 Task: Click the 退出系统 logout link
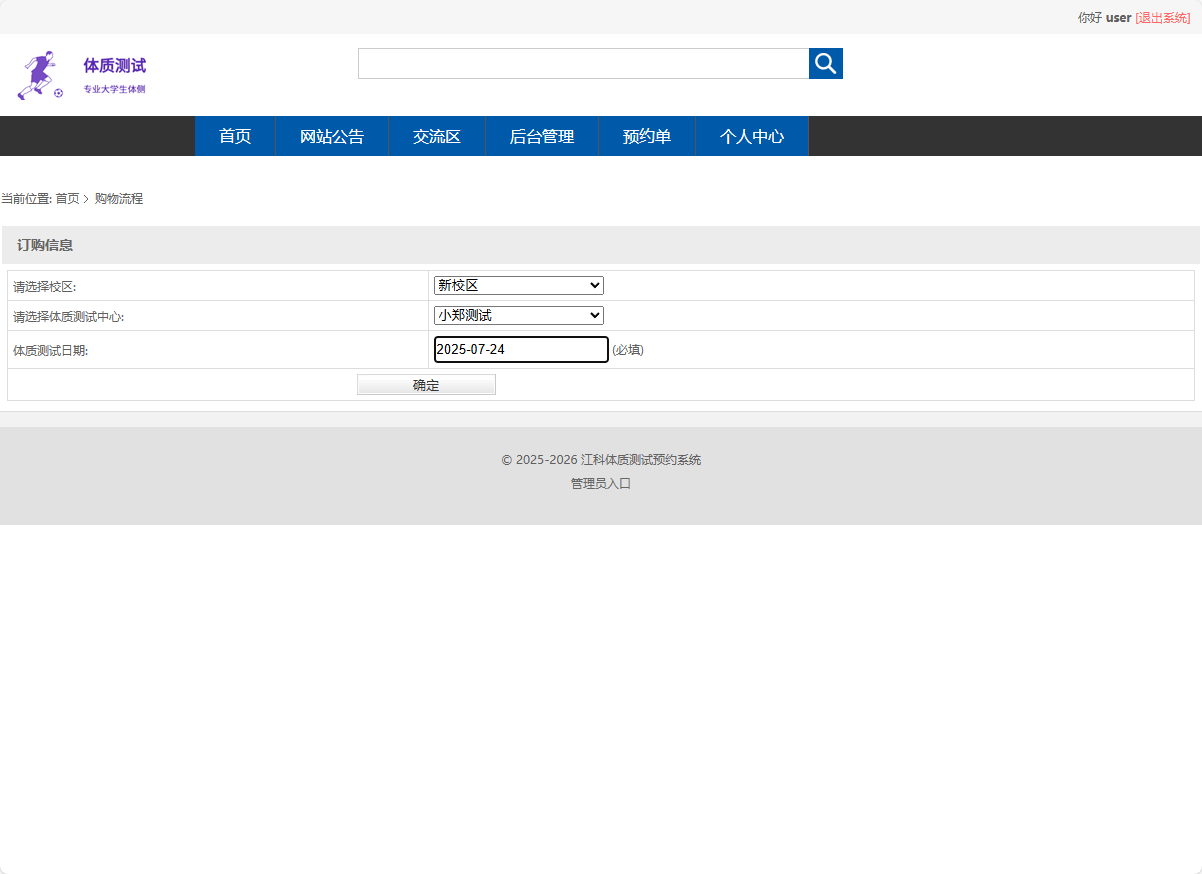coord(1163,18)
